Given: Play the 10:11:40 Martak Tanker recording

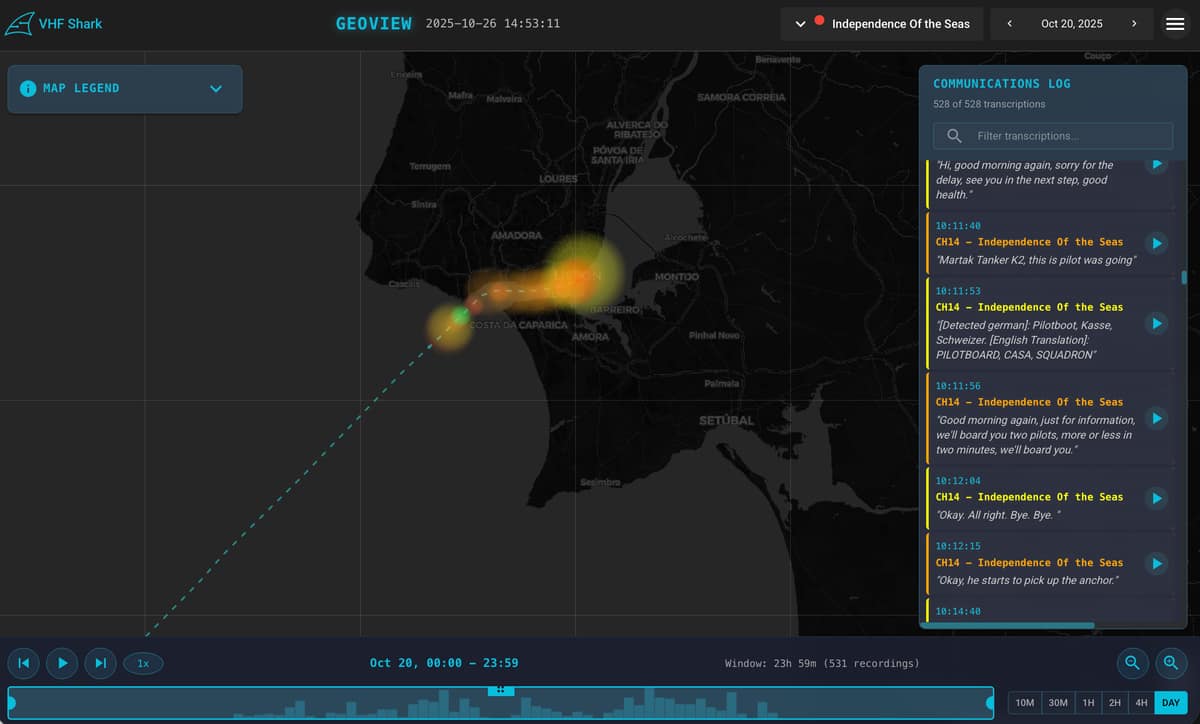Looking at the screenshot, I should click(x=1156, y=242).
